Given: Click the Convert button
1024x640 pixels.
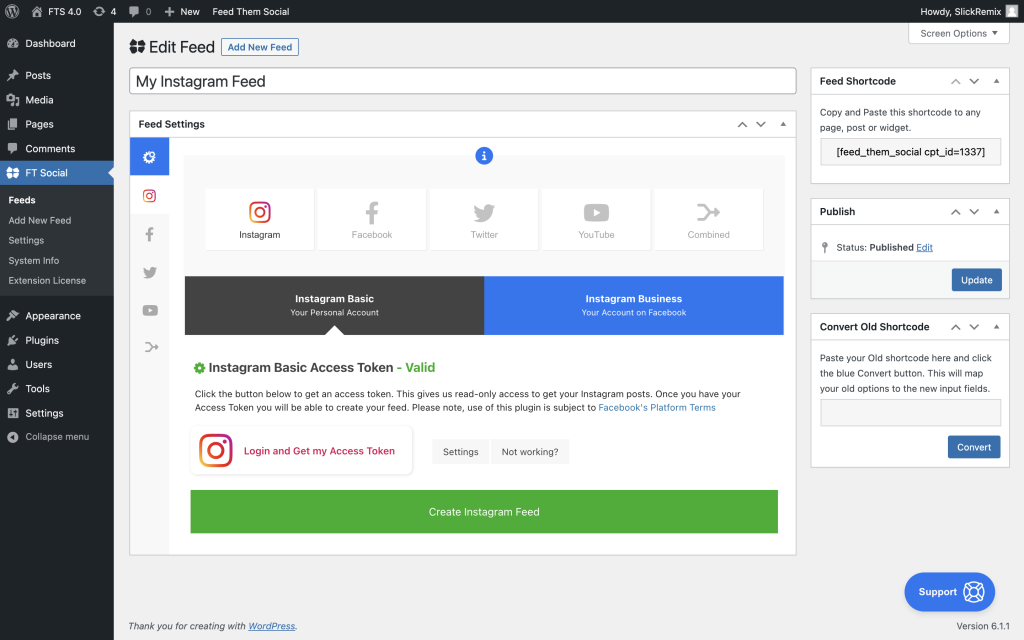Looking at the screenshot, I should [x=974, y=447].
